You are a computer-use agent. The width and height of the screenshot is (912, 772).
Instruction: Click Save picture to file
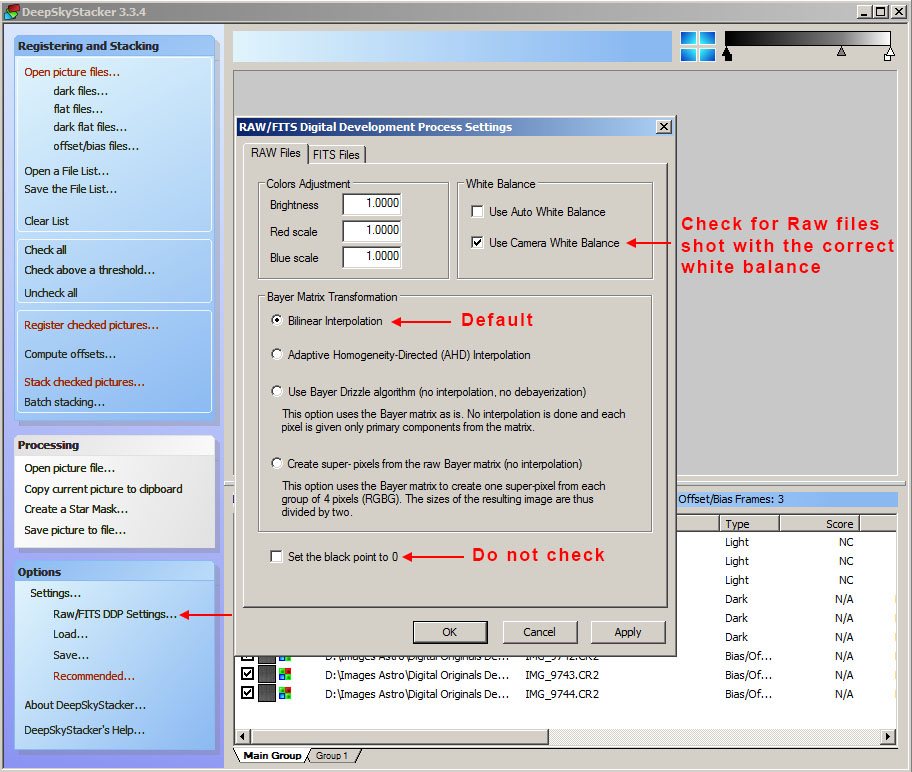coord(75,530)
